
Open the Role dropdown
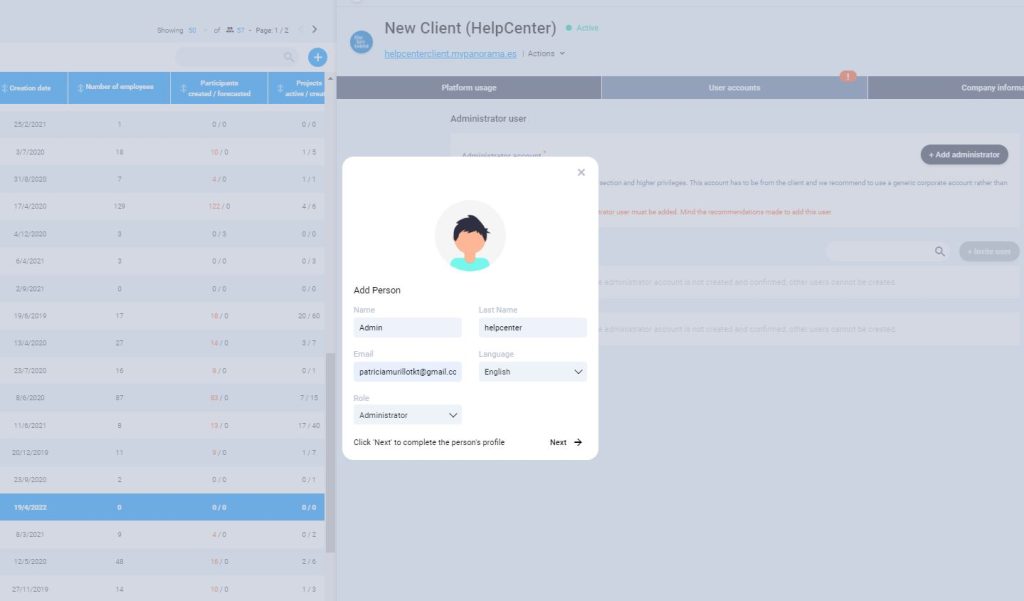pyautogui.click(x=407, y=415)
